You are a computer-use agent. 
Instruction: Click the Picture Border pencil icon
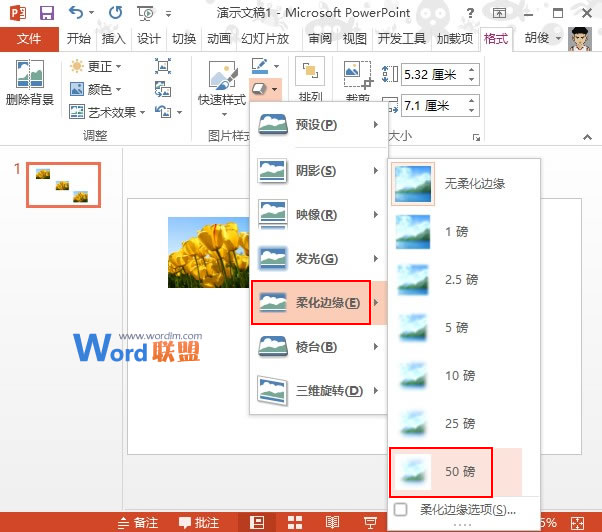[260, 66]
